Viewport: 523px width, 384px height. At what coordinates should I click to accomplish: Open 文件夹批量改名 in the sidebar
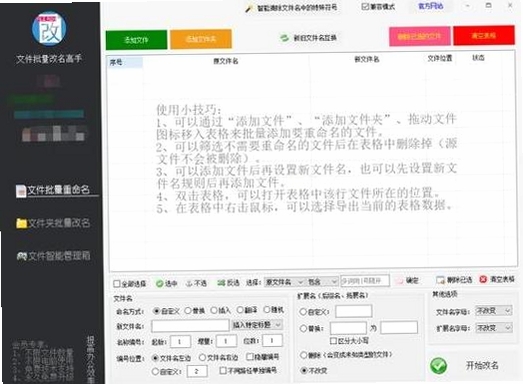59,223
